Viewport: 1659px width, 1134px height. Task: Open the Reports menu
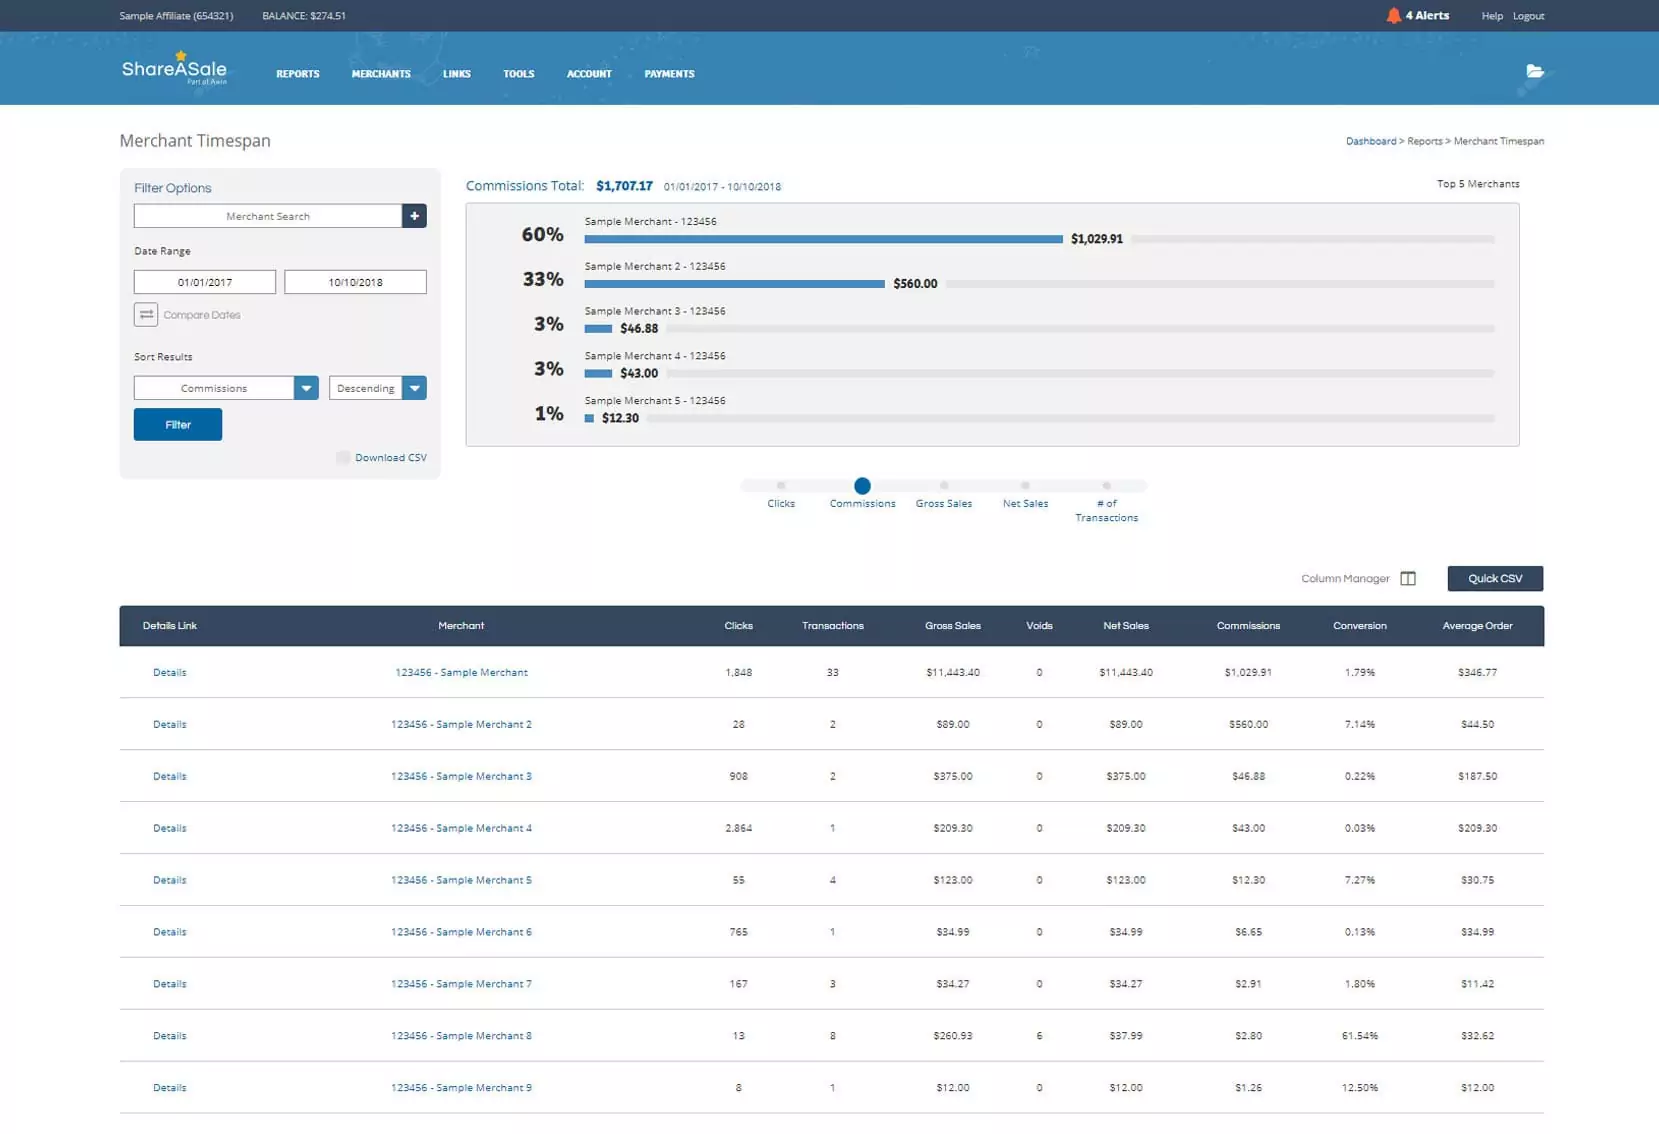coord(297,74)
